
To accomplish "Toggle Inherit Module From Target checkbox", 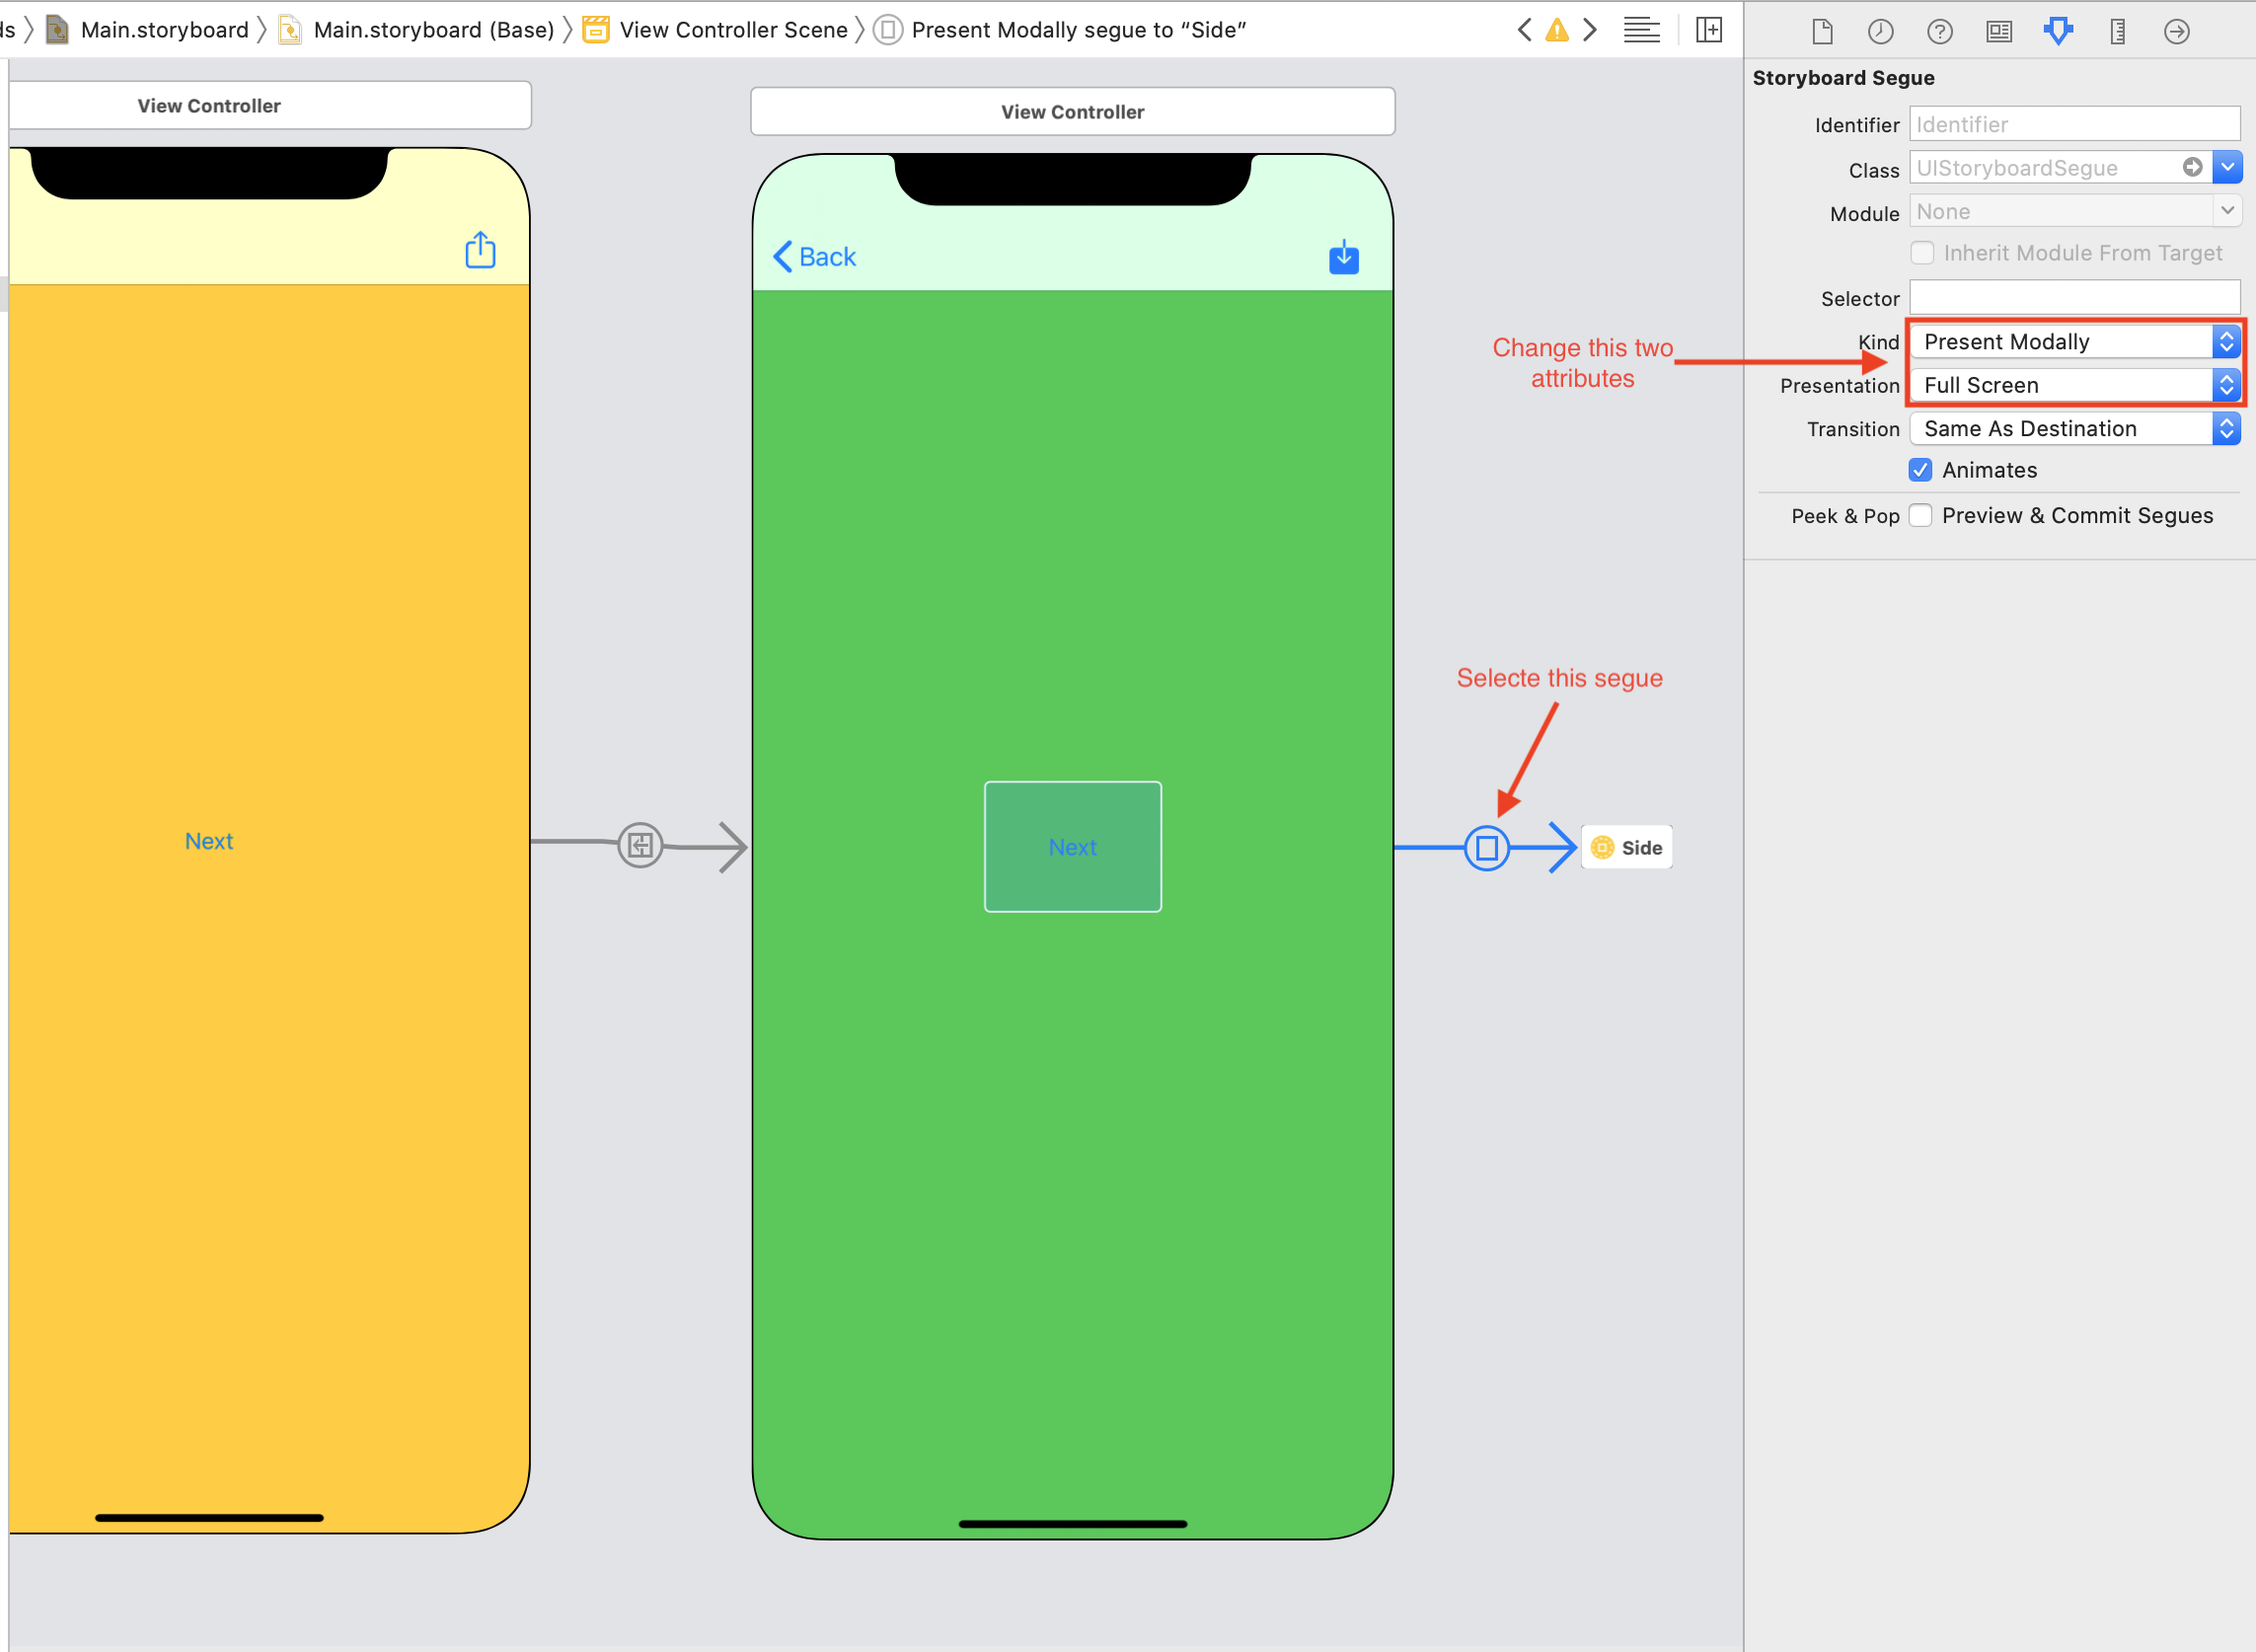I will pos(1921,254).
